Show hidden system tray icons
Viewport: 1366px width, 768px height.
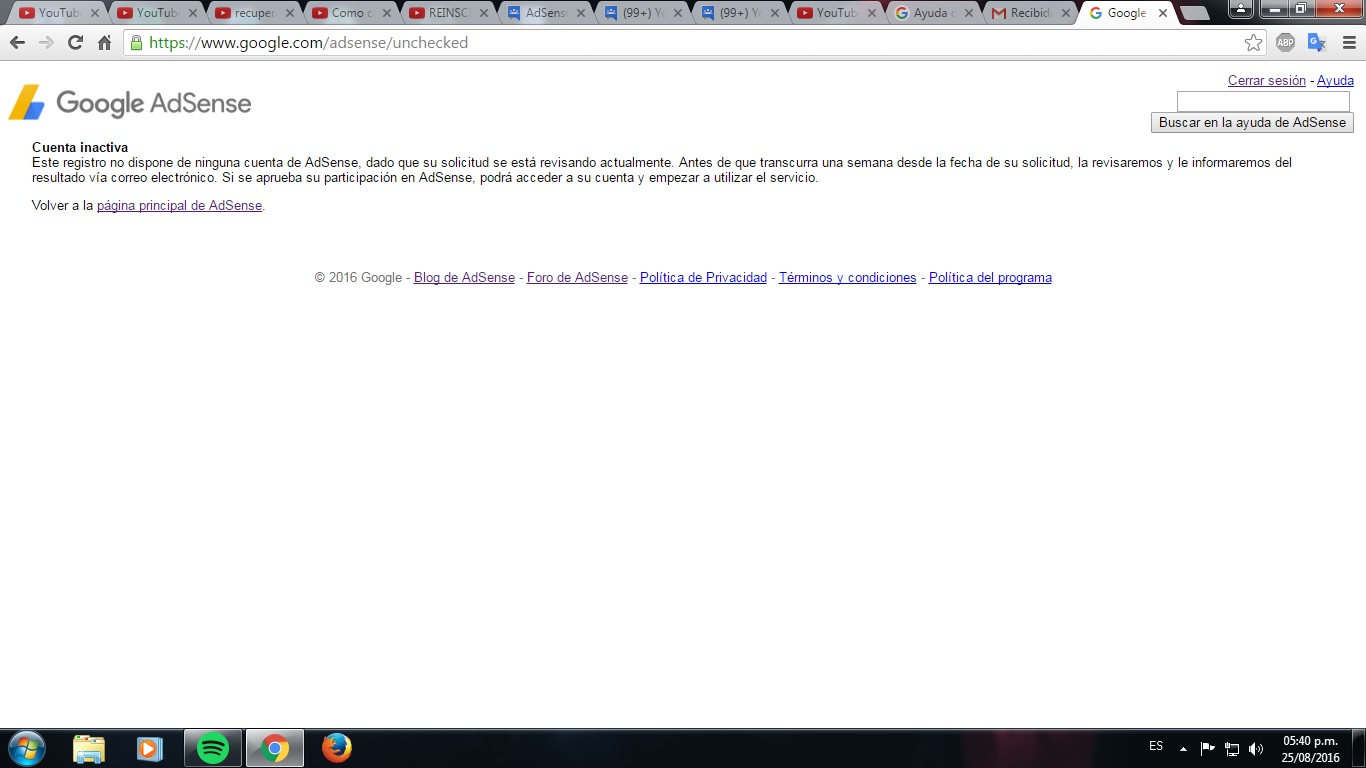(1183, 748)
